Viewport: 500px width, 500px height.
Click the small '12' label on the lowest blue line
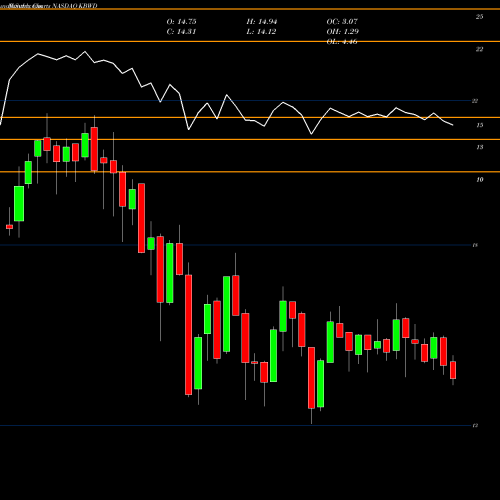[475, 426]
